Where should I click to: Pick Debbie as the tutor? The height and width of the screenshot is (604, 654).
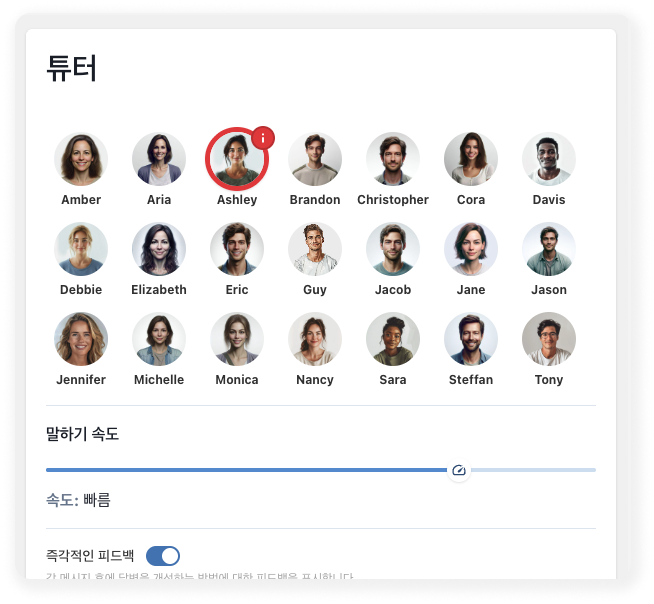[81, 249]
